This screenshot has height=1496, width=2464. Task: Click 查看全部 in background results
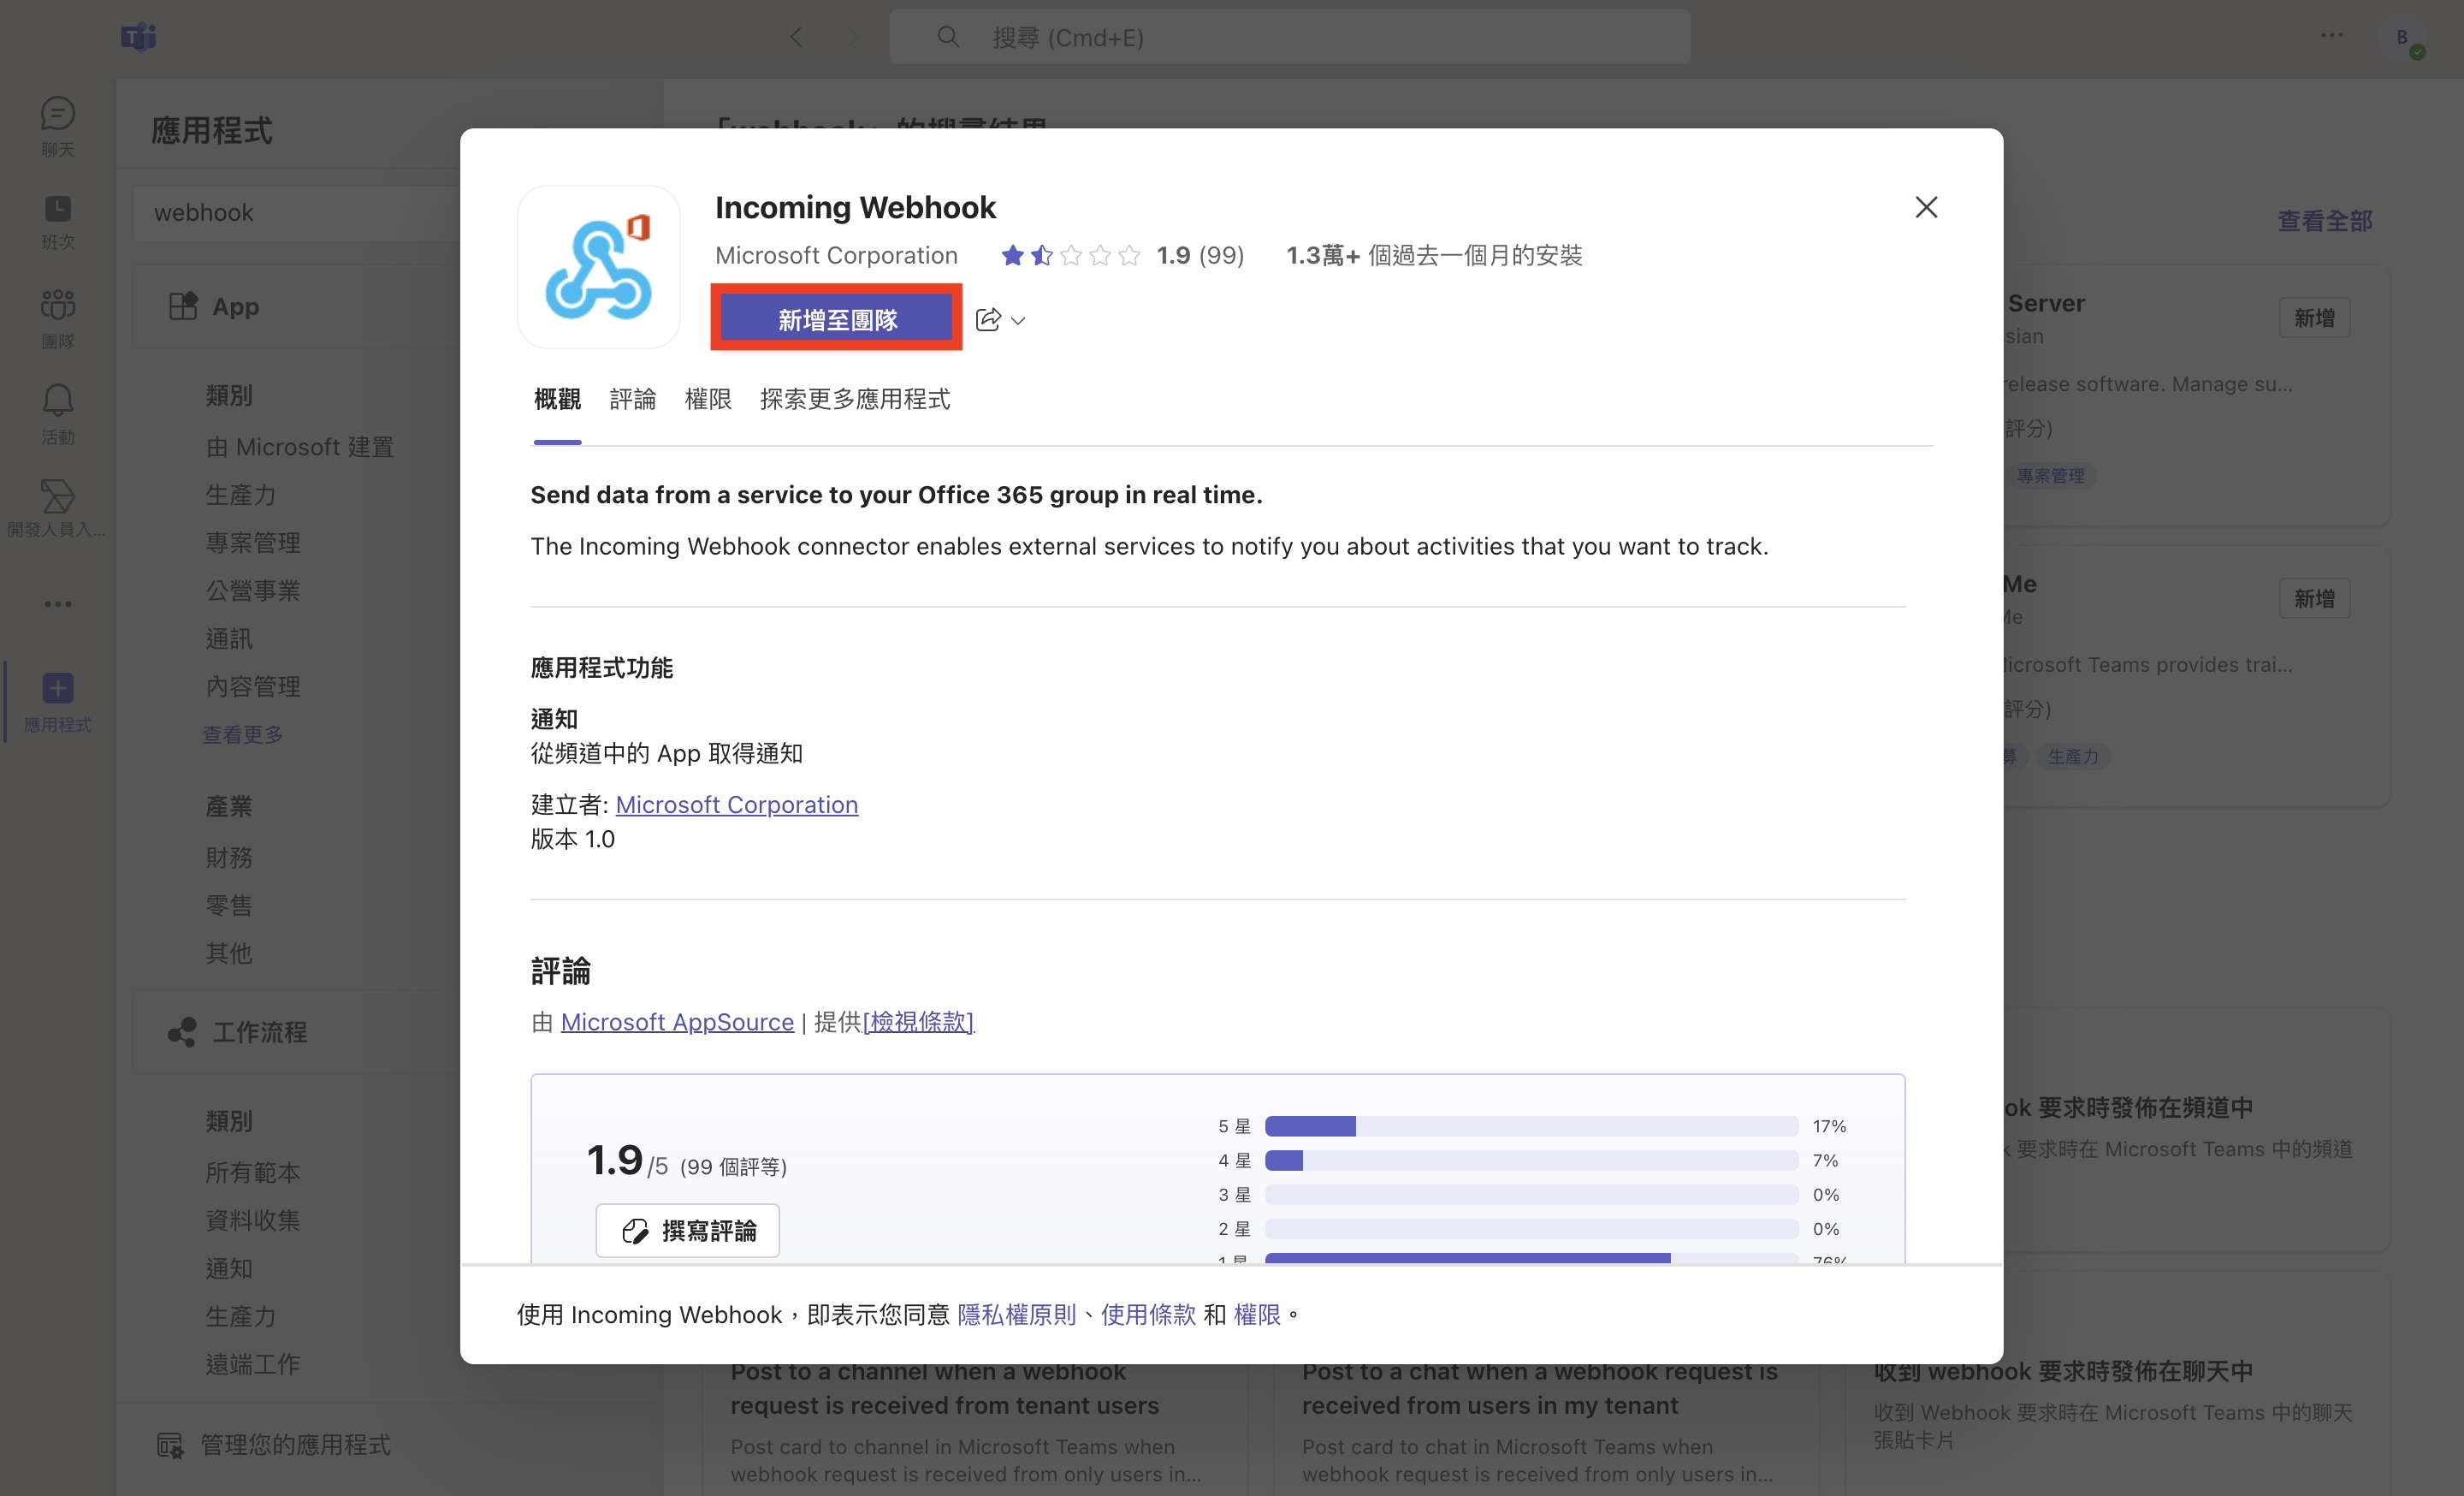click(x=2325, y=221)
